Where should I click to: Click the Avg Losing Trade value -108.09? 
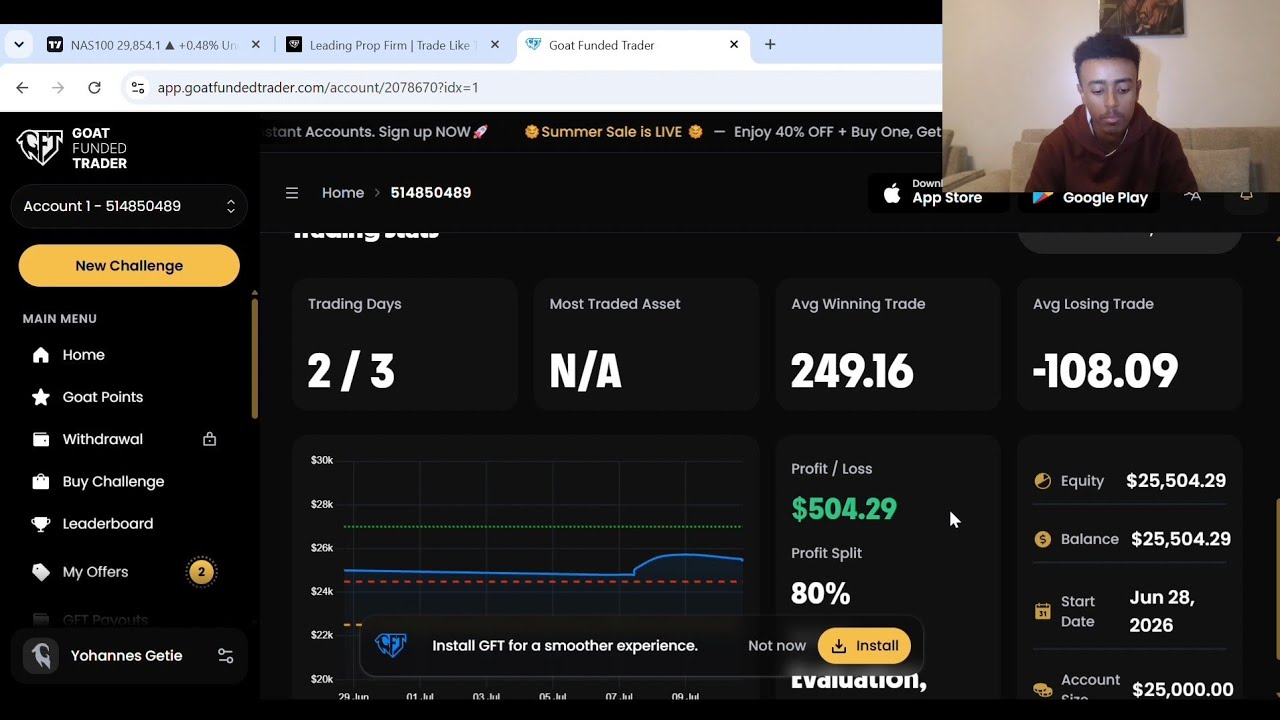coord(1105,372)
